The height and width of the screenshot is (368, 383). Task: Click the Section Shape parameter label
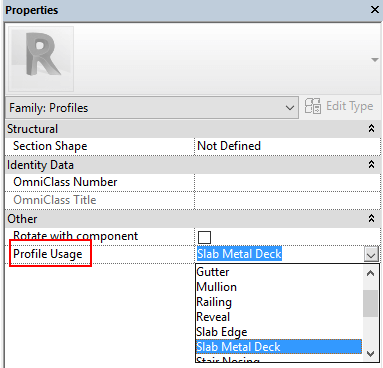tap(50, 146)
